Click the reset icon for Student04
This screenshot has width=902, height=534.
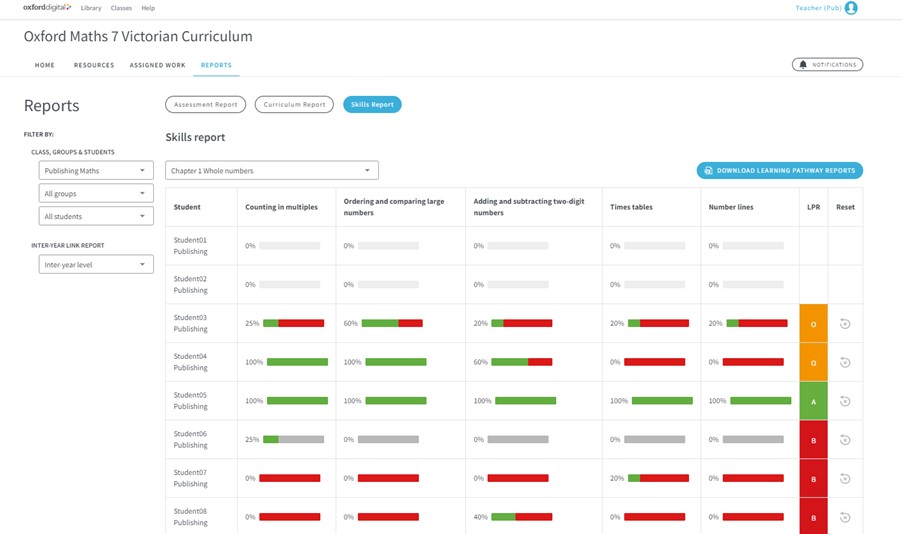(844, 362)
